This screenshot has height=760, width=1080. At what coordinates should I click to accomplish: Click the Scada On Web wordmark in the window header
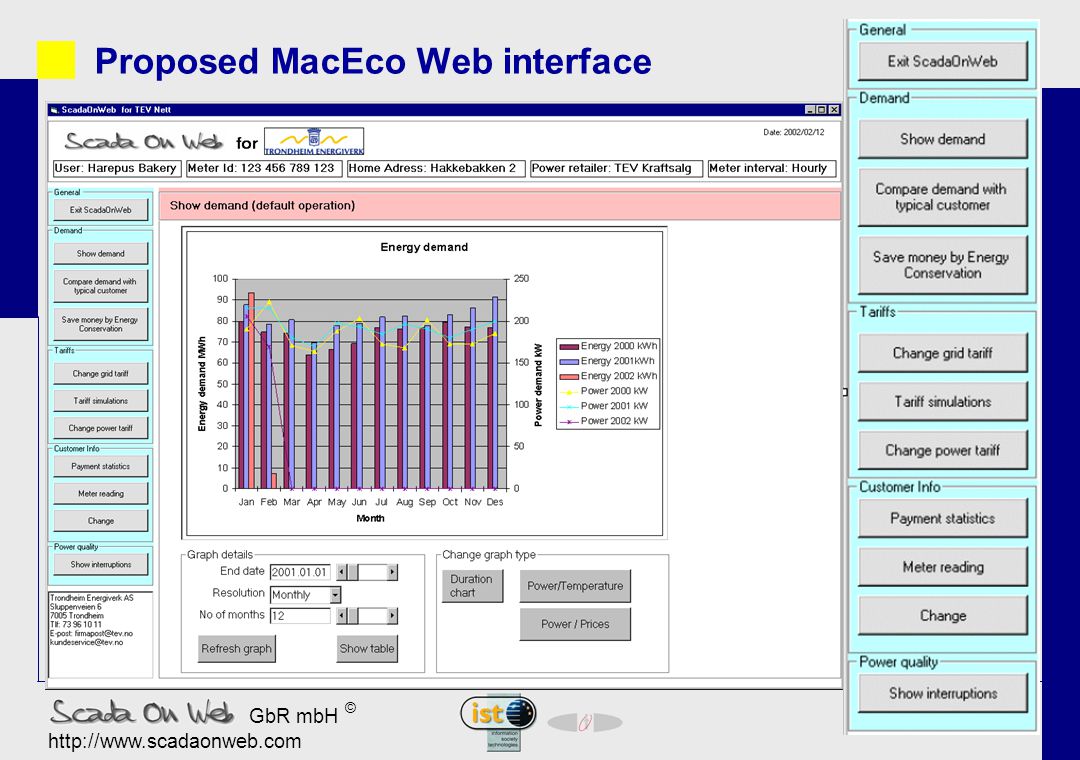click(143, 141)
